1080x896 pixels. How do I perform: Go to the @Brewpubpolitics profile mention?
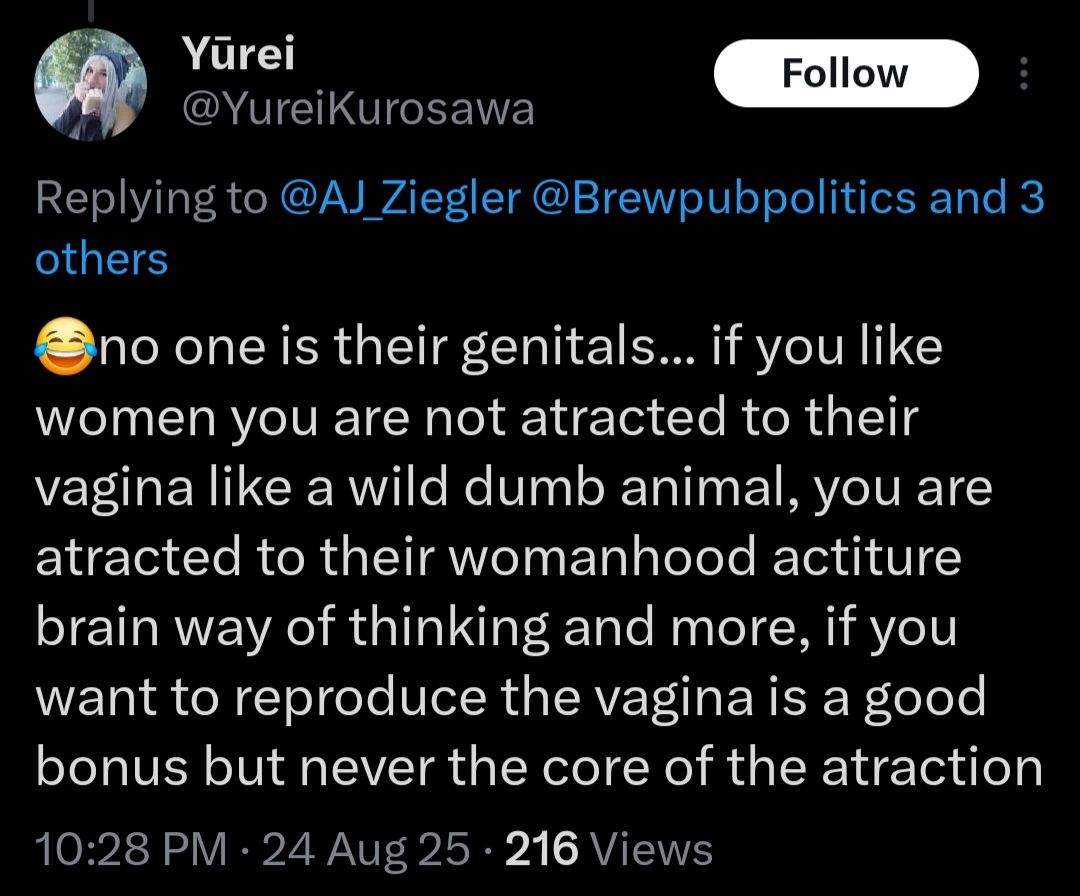click(727, 198)
